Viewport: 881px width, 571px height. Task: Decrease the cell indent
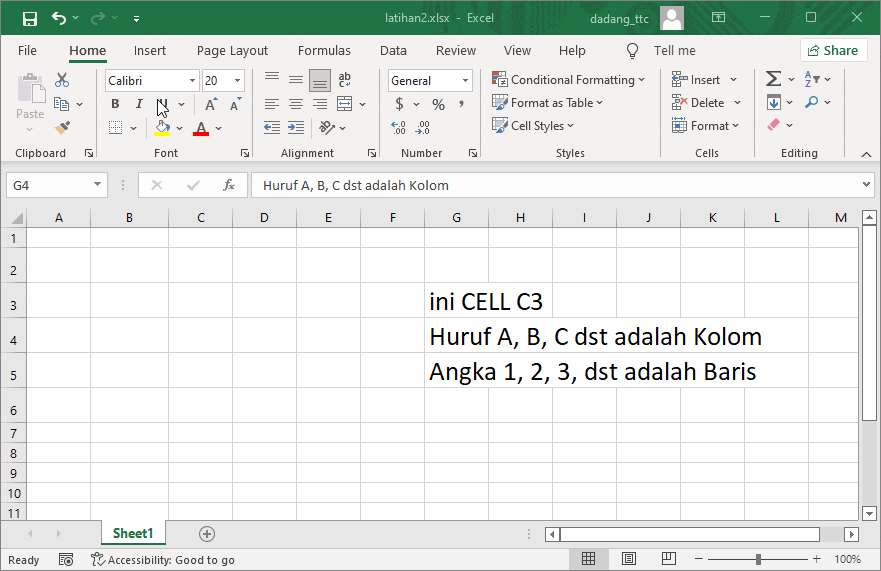[x=272, y=128]
